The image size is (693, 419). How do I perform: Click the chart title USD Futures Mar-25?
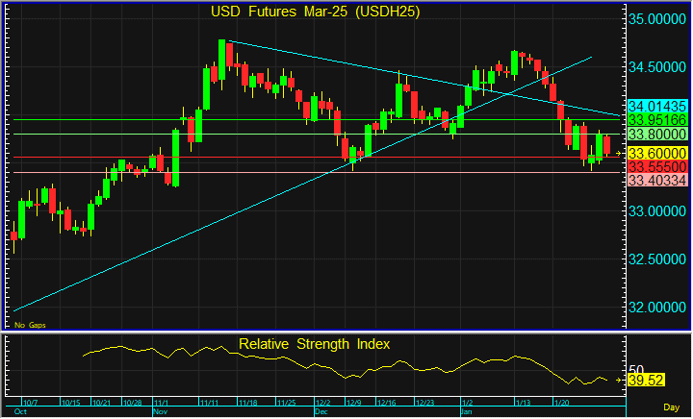pyautogui.click(x=314, y=13)
